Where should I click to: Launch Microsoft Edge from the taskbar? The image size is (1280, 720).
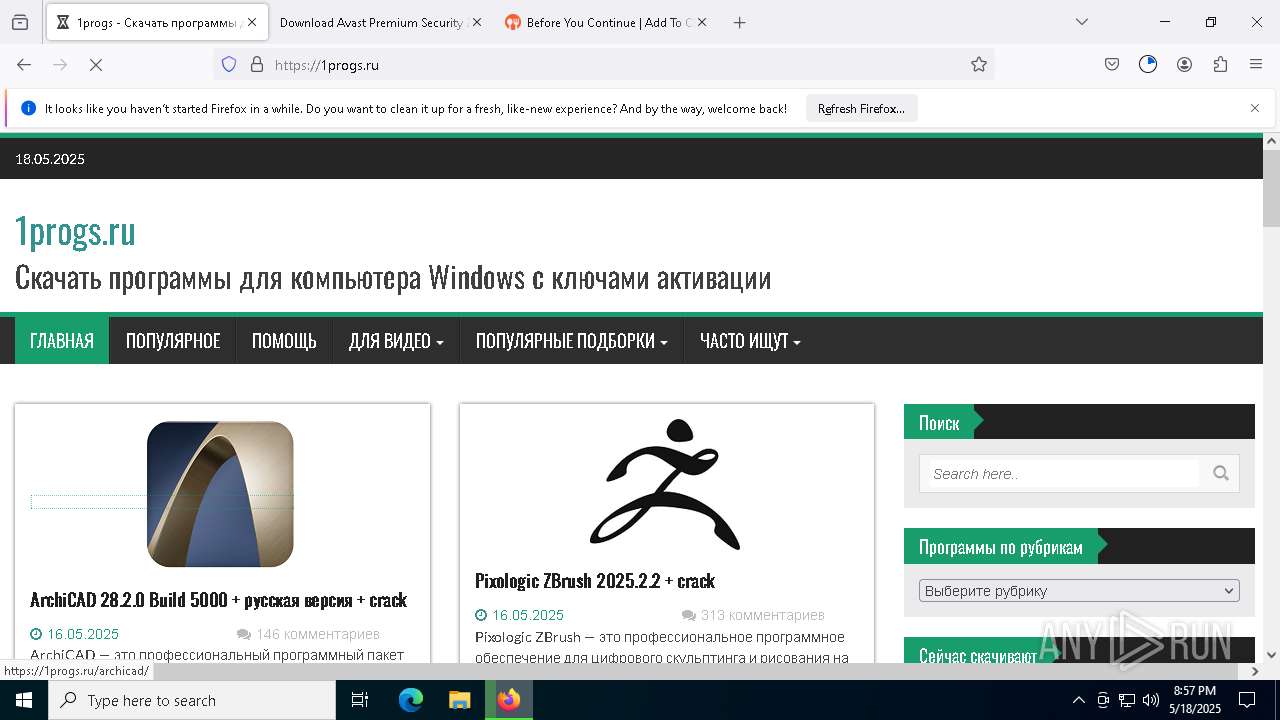click(411, 700)
